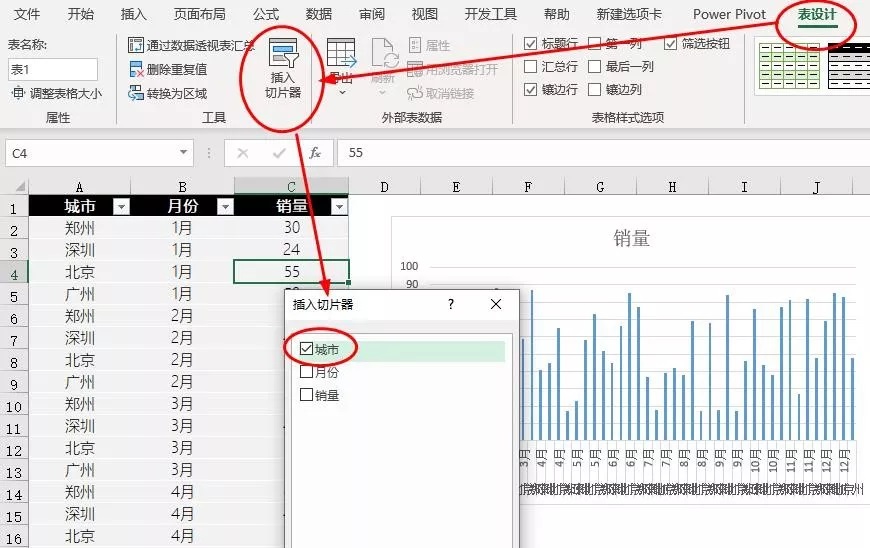Toggle Last Column (最后一列) checkbox

pos(594,67)
